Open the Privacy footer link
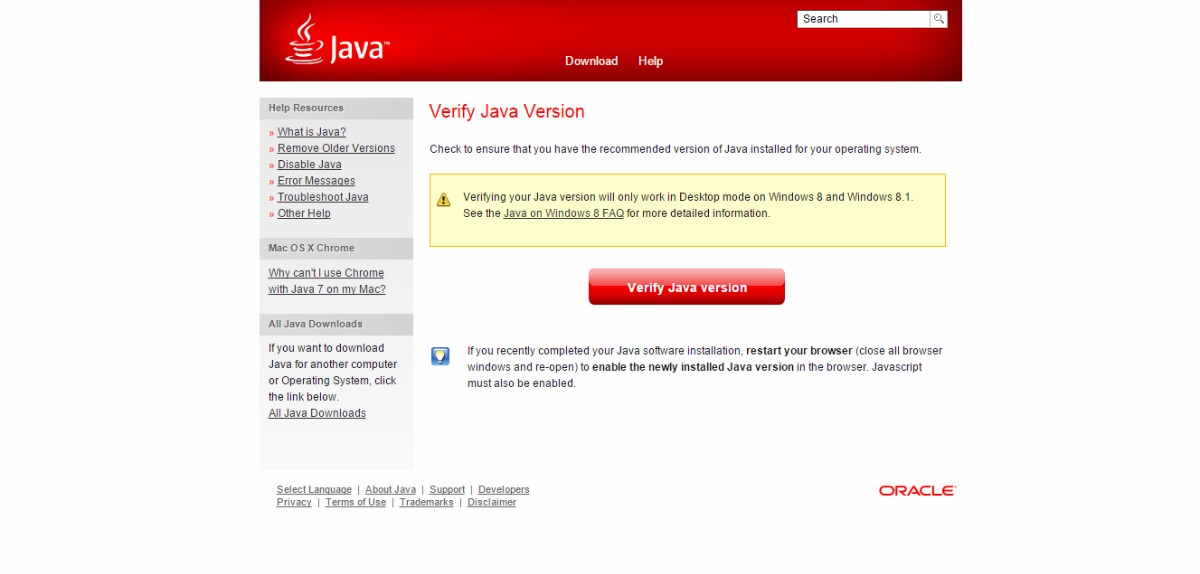Screen dimensions: 1200x574 tap(294, 503)
